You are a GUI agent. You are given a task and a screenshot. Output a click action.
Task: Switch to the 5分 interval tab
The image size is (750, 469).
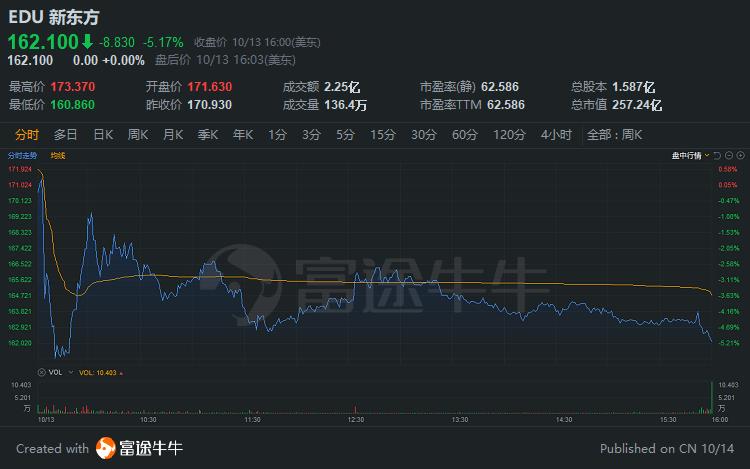tap(345, 135)
